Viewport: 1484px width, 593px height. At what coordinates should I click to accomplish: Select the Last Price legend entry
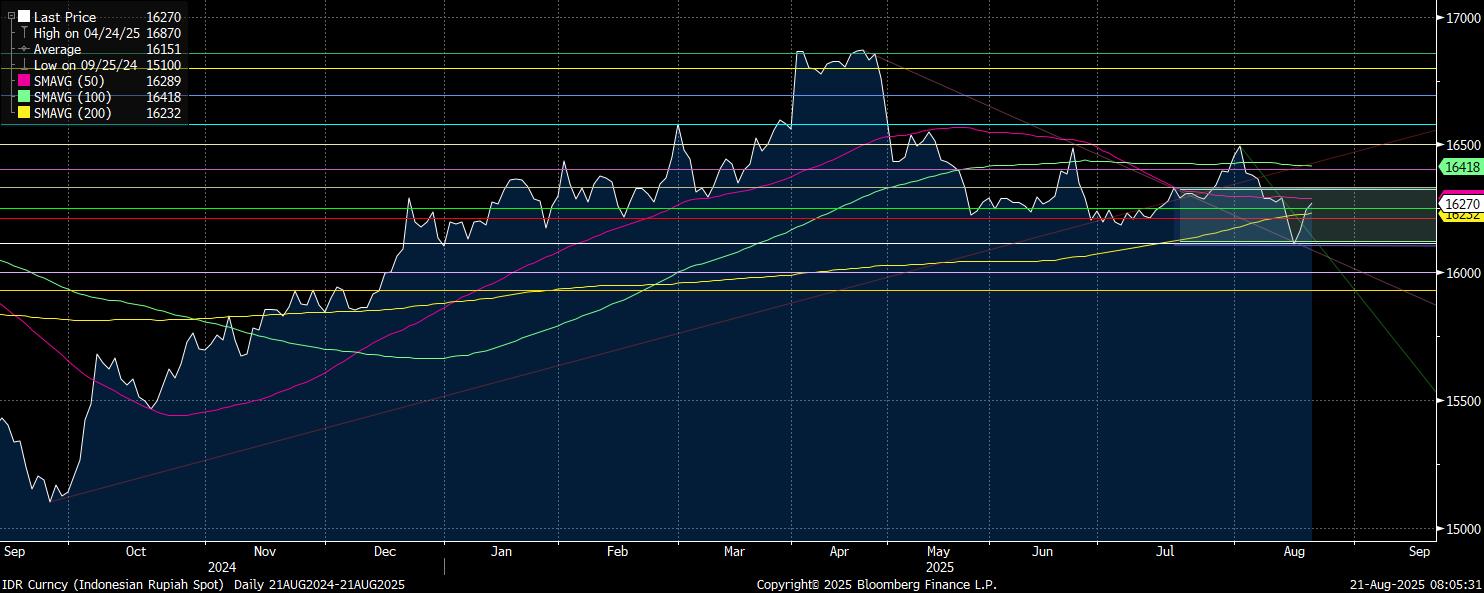pyautogui.click(x=65, y=17)
